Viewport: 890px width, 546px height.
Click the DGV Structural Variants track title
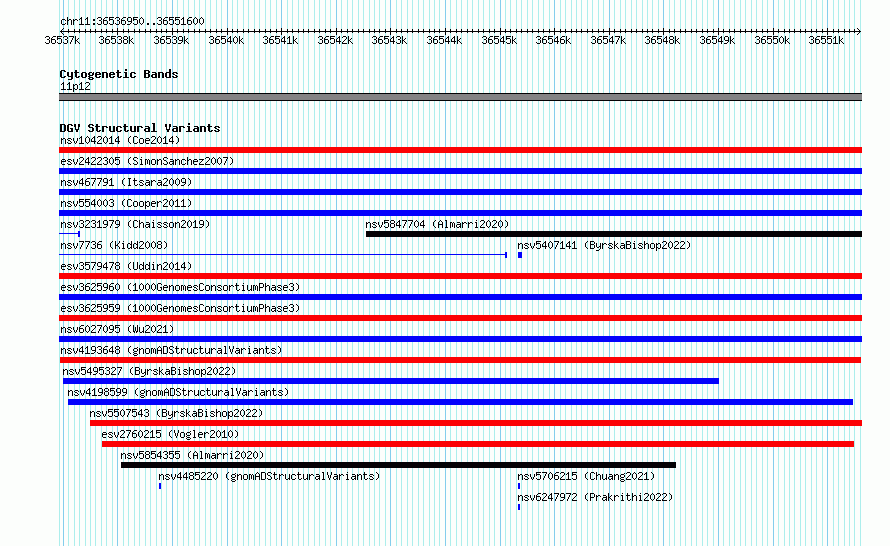[140, 128]
